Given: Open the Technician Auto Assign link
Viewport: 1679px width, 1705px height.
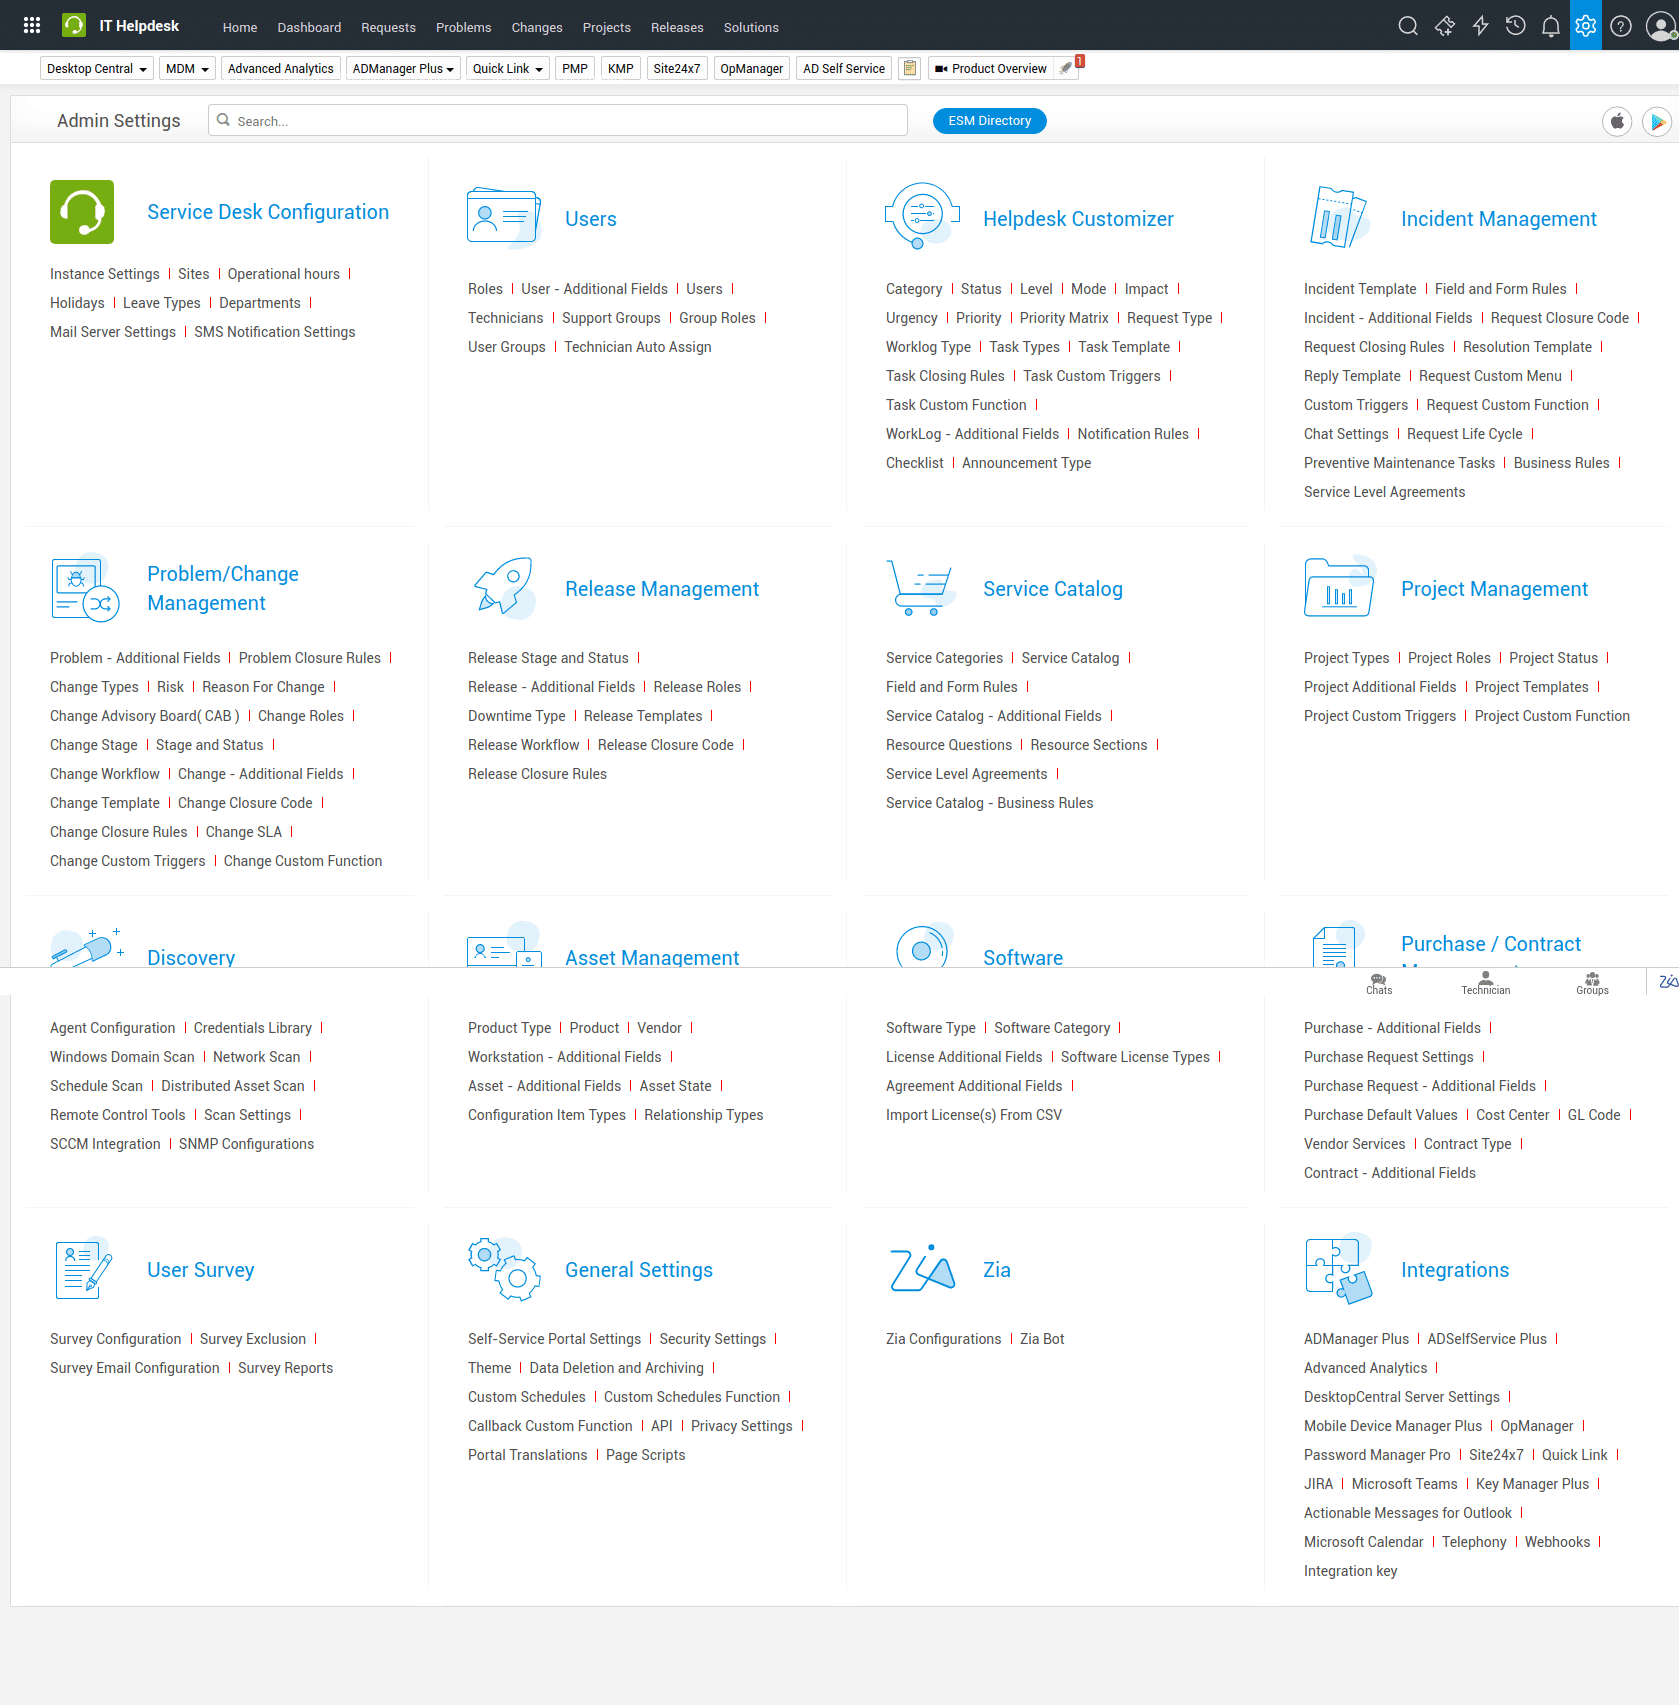Looking at the screenshot, I should [637, 347].
